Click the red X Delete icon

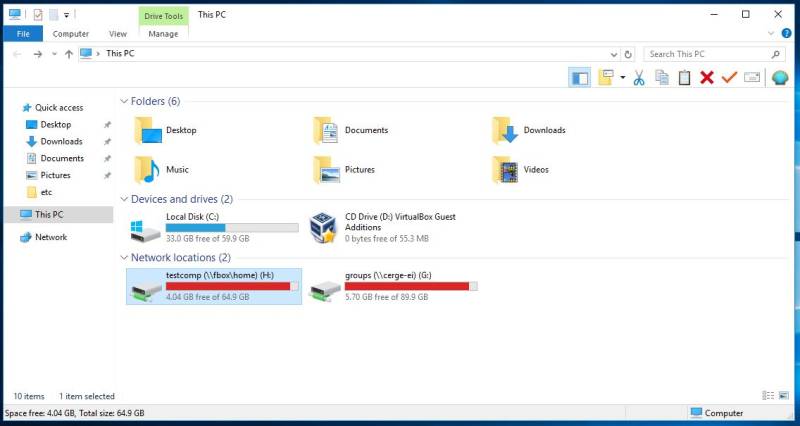(x=707, y=78)
